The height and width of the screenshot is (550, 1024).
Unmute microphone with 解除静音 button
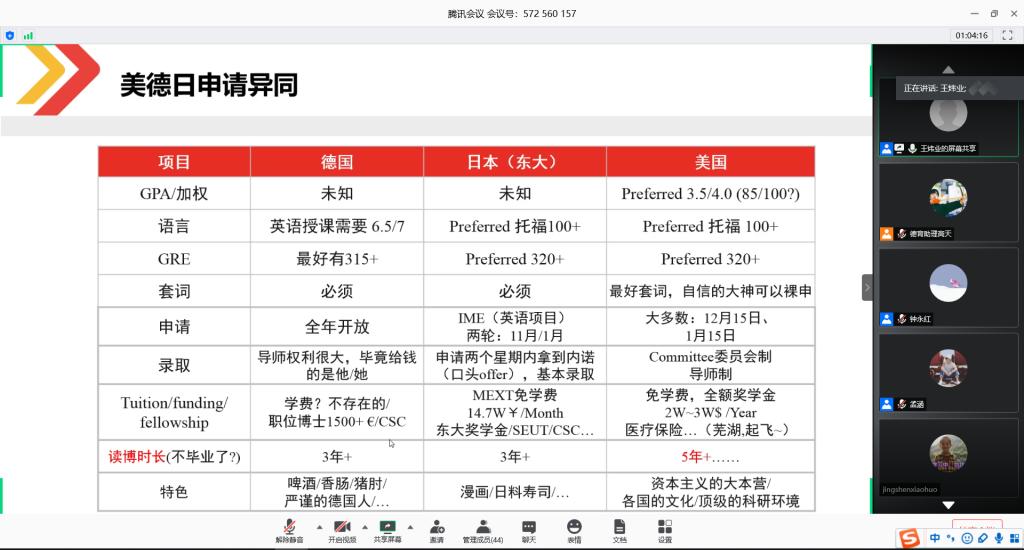coord(290,528)
